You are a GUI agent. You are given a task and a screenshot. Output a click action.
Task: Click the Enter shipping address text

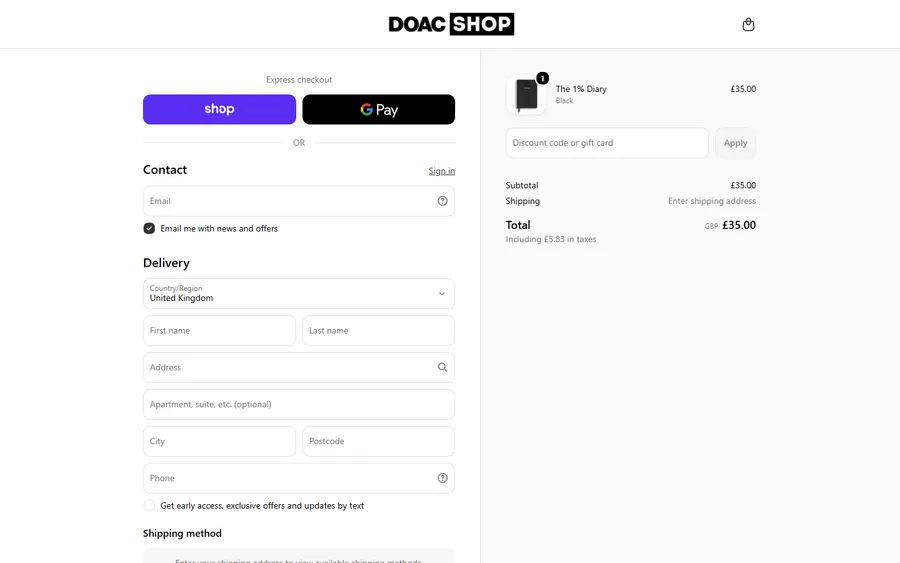coord(712,201)
